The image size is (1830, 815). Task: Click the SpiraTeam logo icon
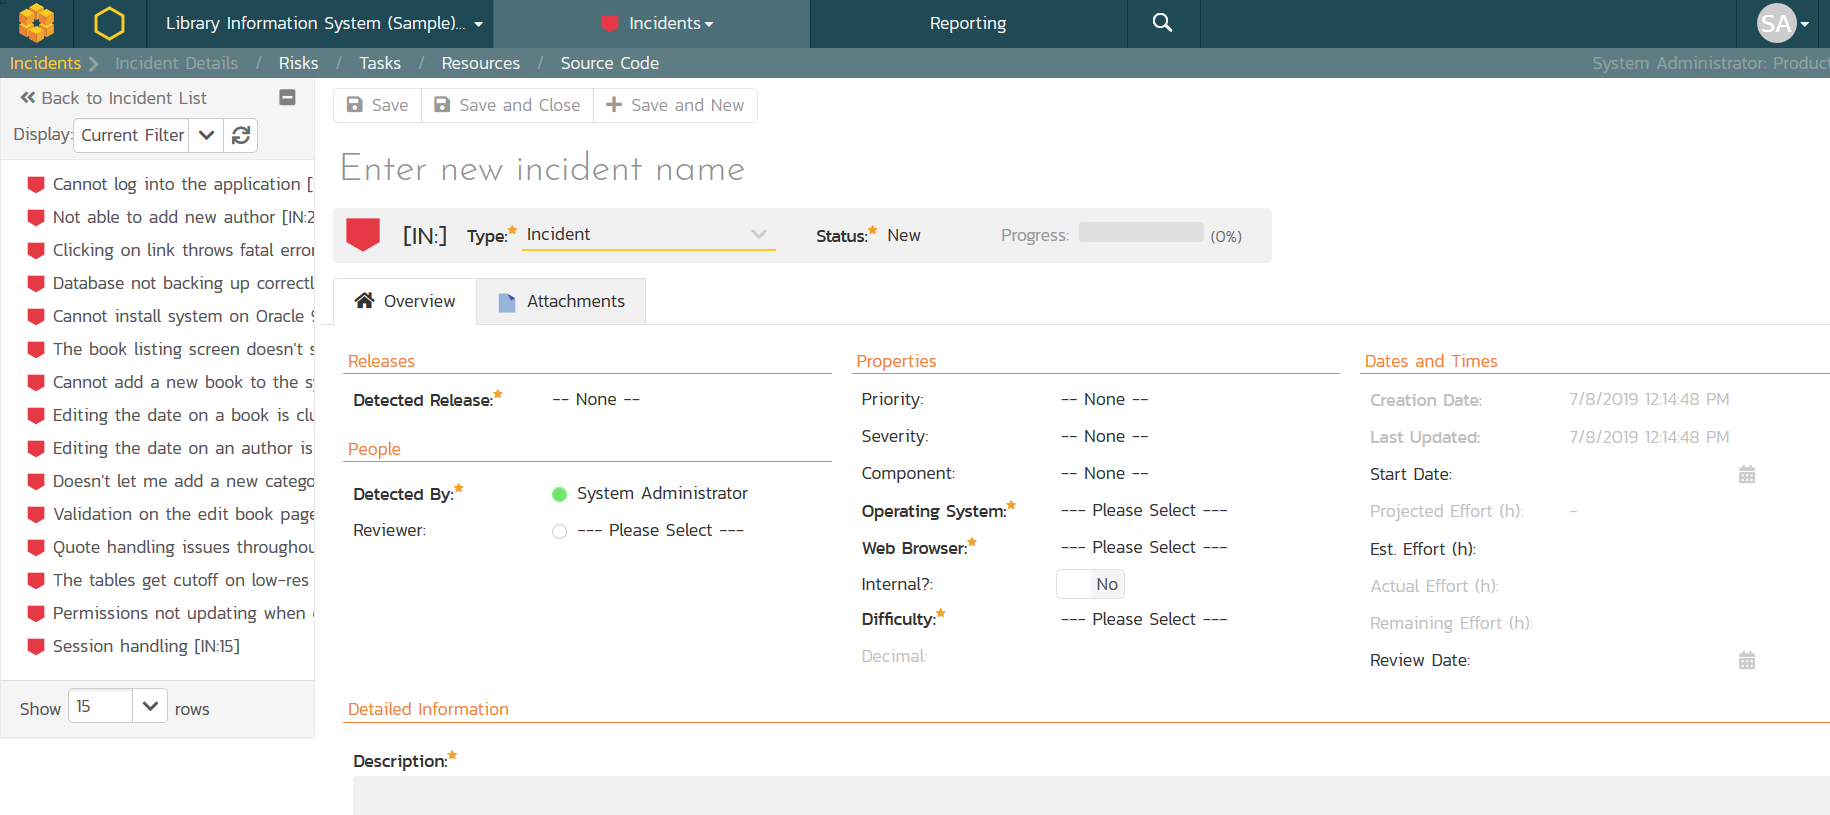[x=37, y=23]
